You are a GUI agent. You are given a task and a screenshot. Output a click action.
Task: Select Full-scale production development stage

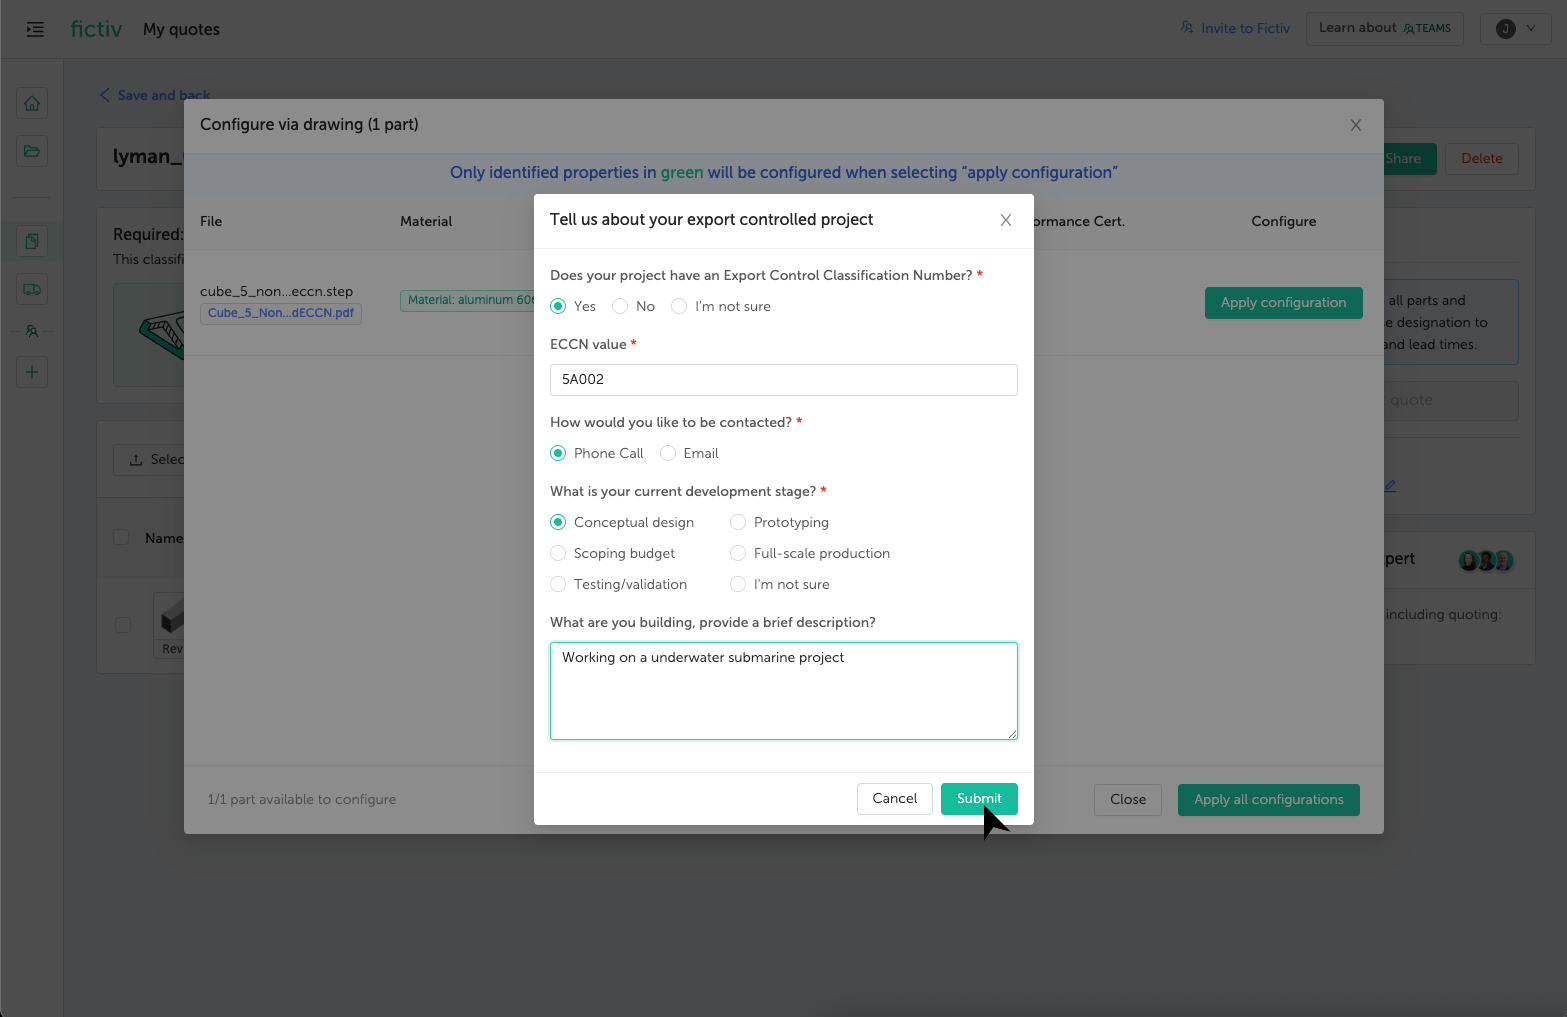click(738, 553)
